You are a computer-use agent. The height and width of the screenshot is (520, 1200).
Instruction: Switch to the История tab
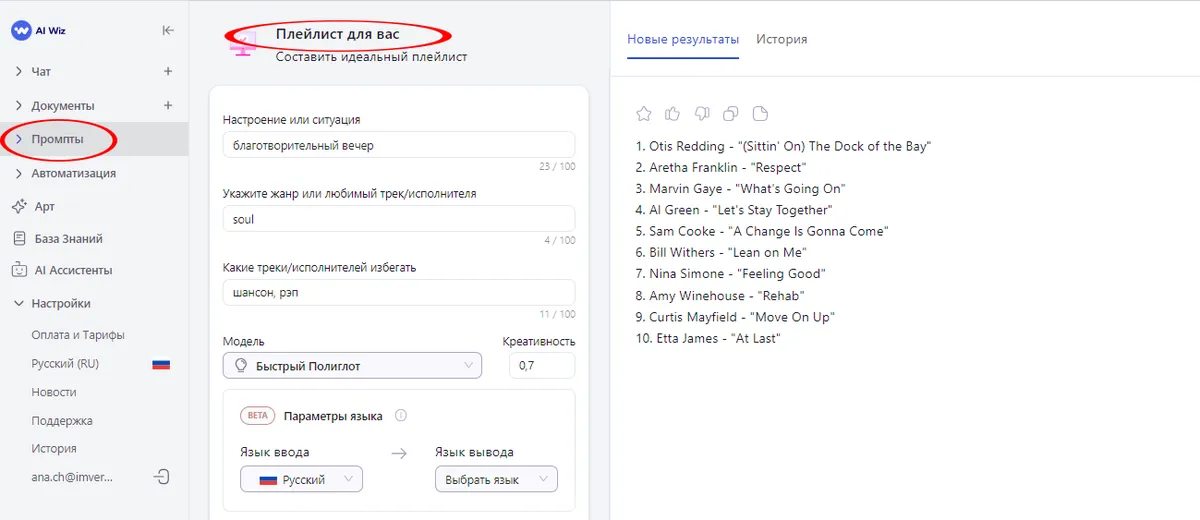(x=781, y=39)
